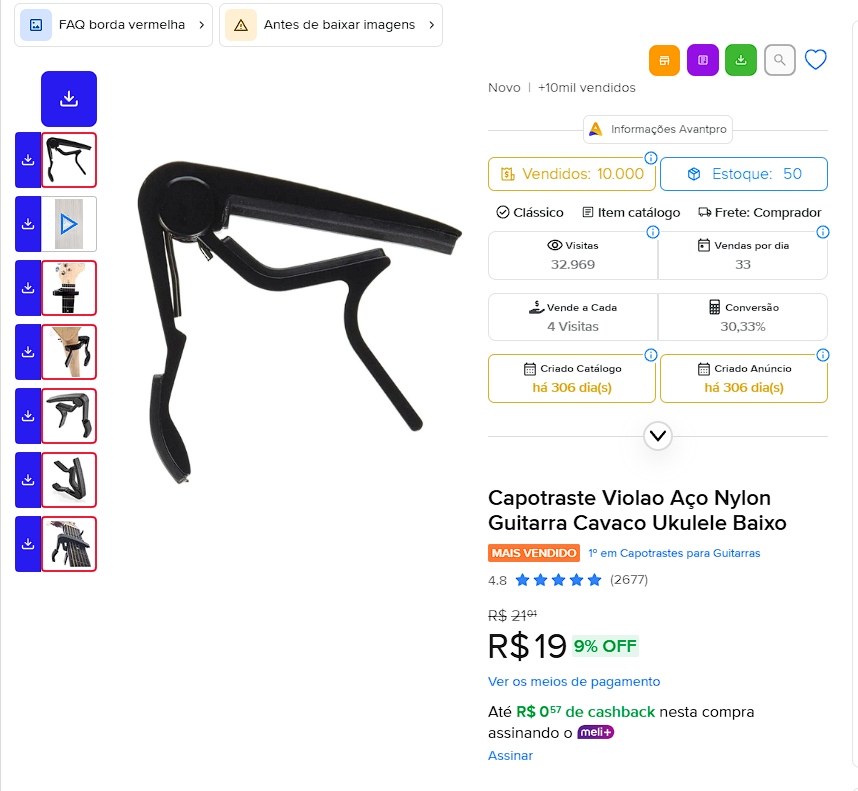Download the first capo thumbnail image
This screenshot has width=858, height=791.
[x=28, y=160]
